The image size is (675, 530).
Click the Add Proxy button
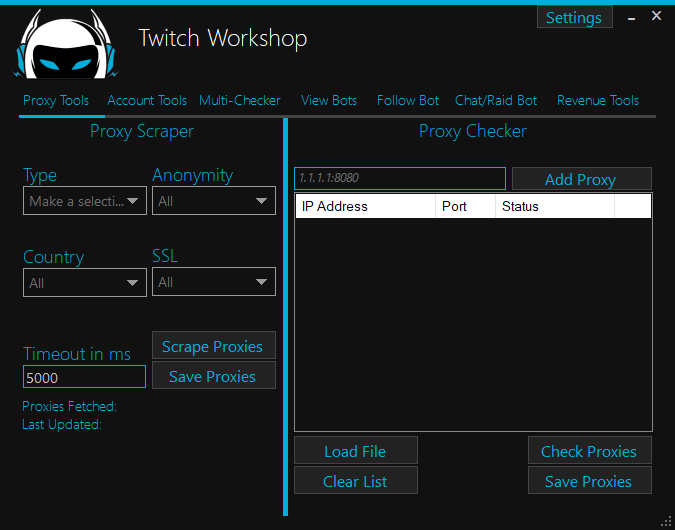[582, 179]
